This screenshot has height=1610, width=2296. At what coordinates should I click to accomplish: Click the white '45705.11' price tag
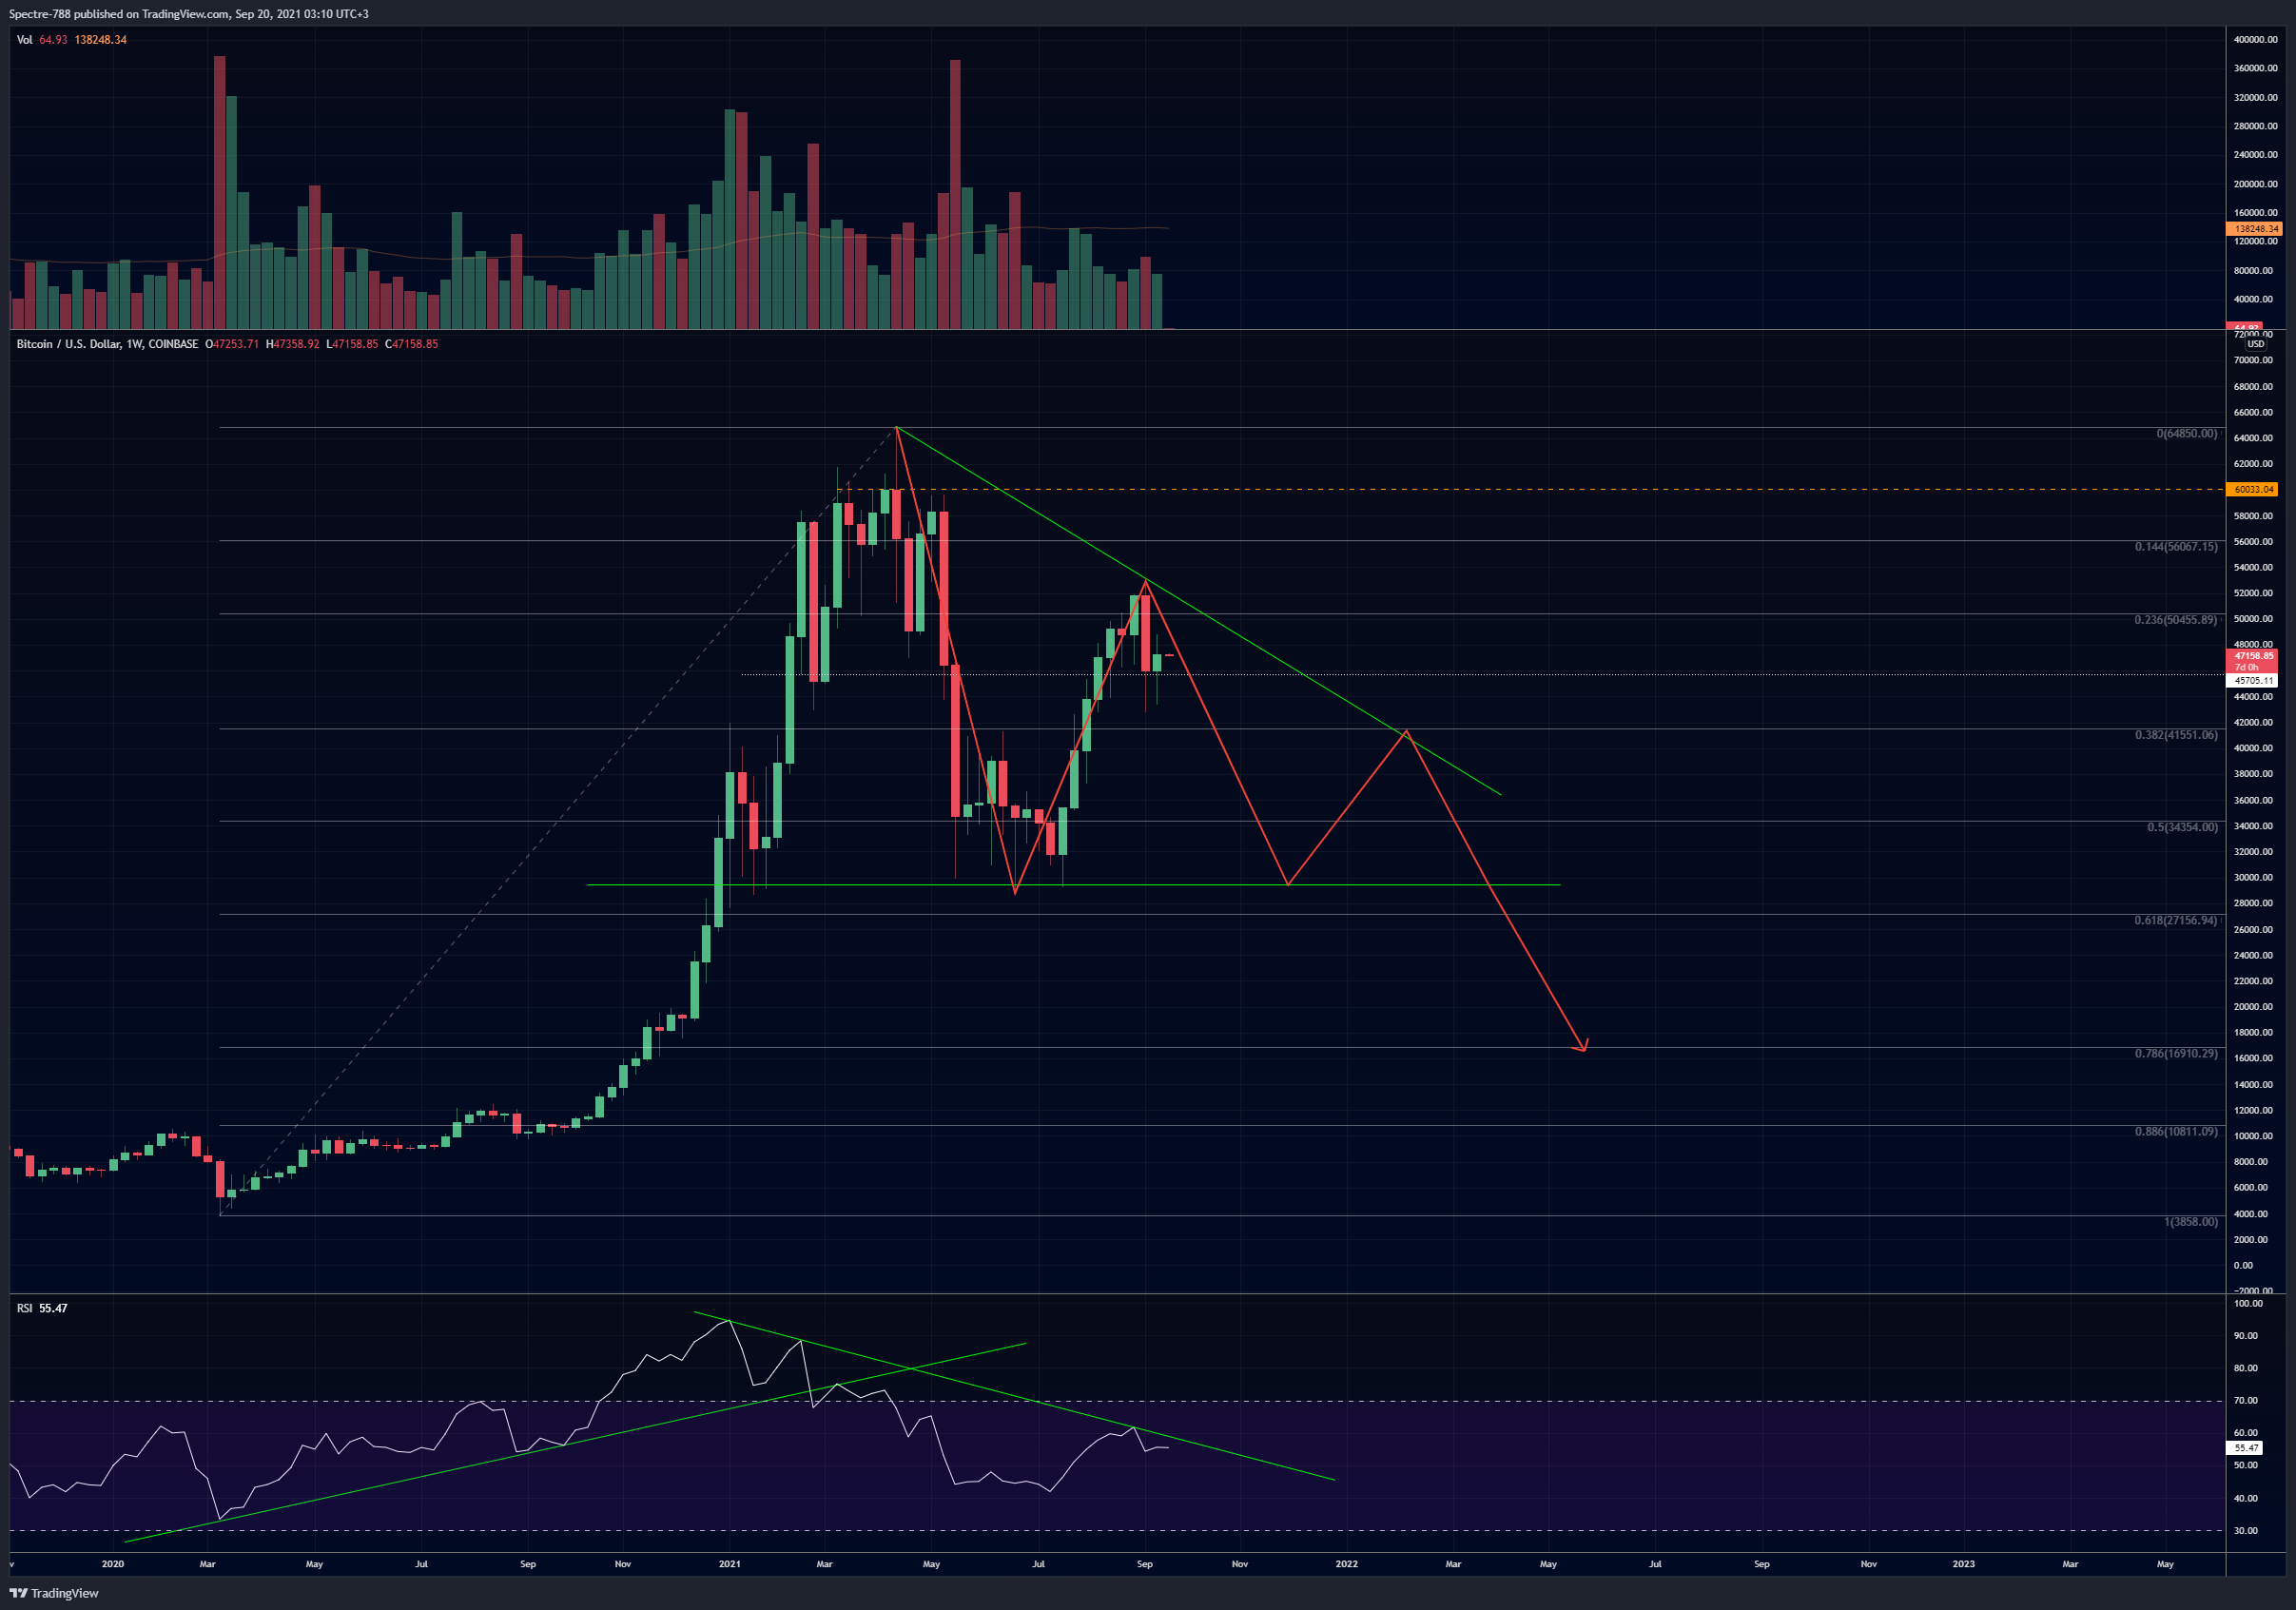coord(2254,680)
